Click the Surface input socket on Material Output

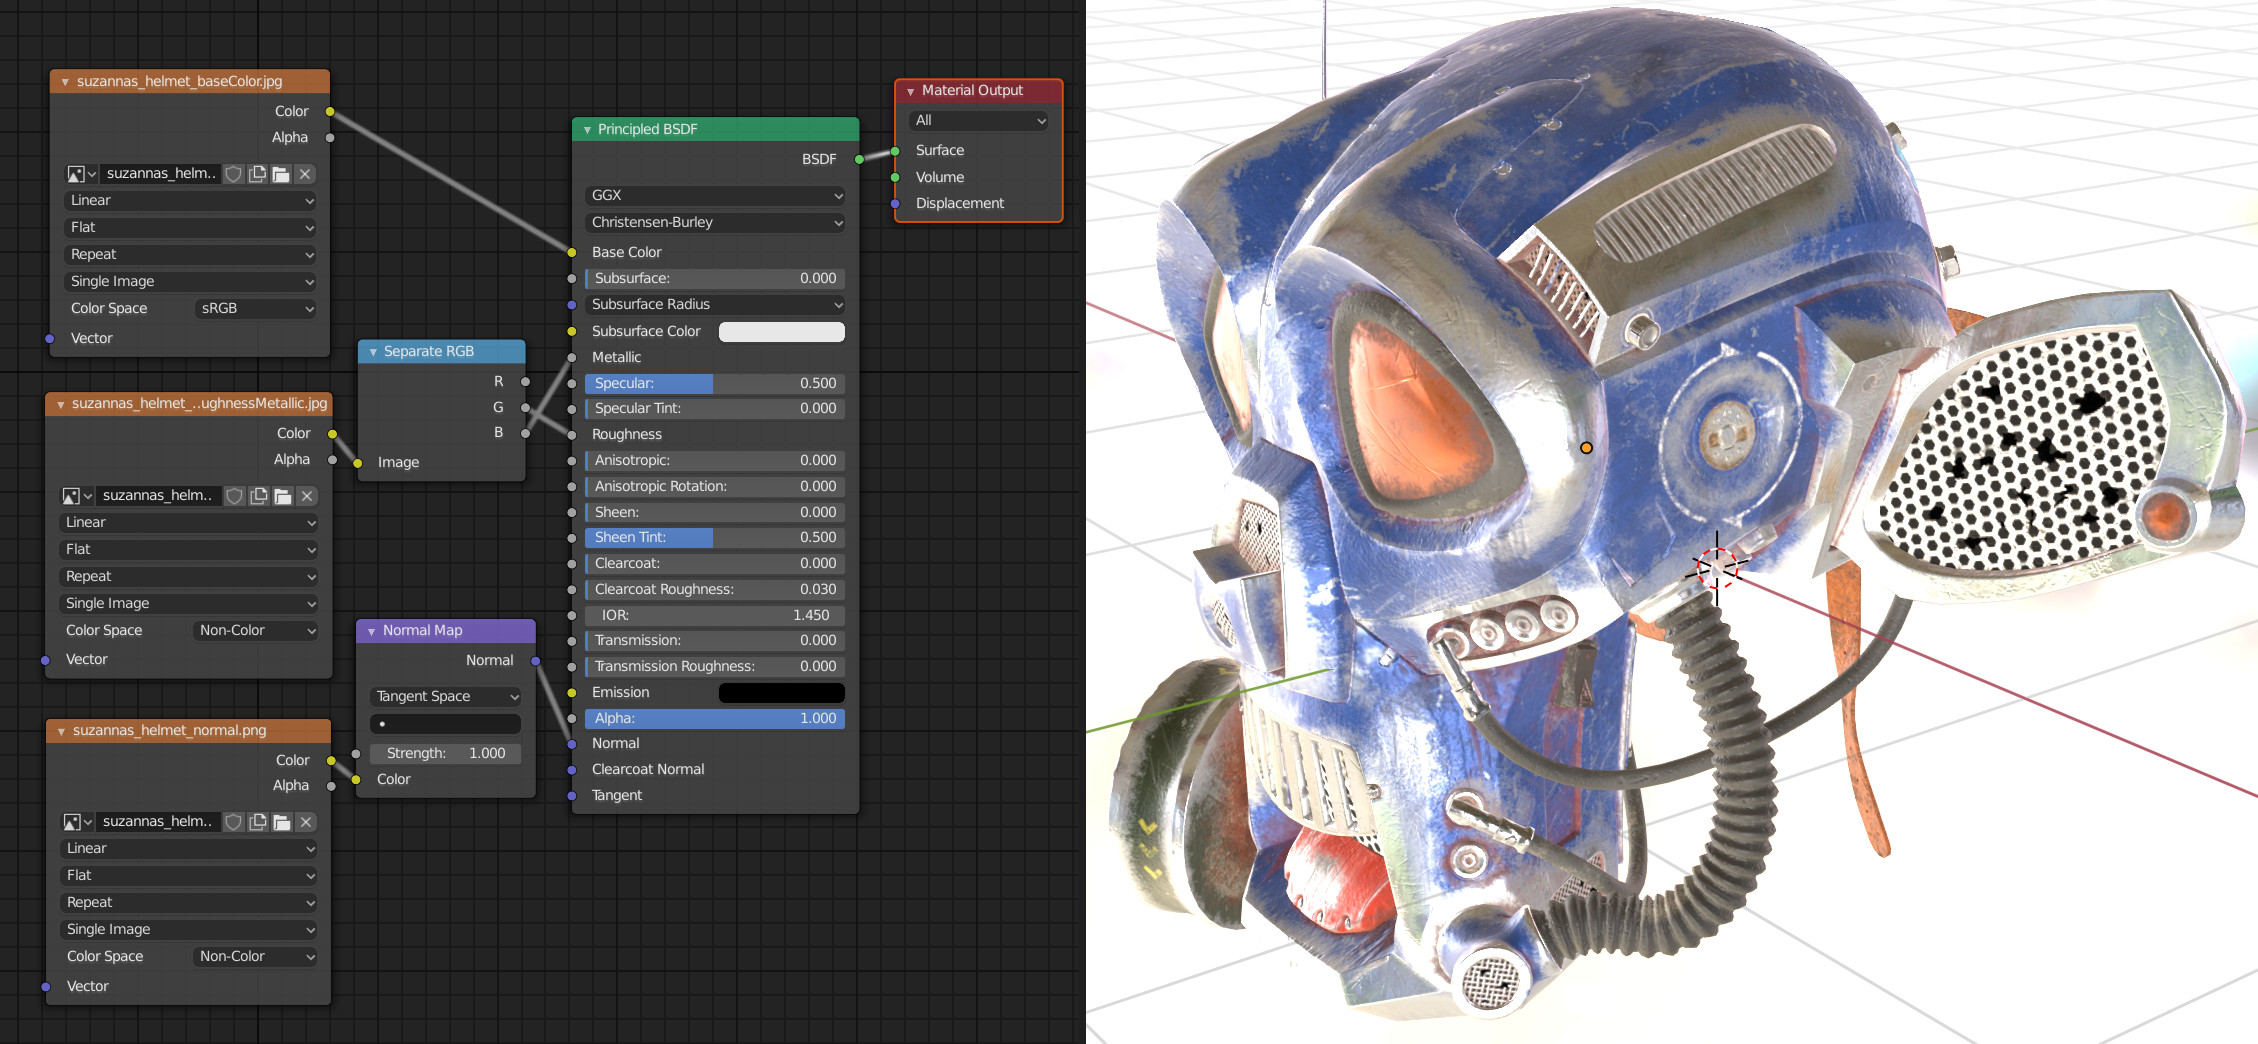click(895, 151)
